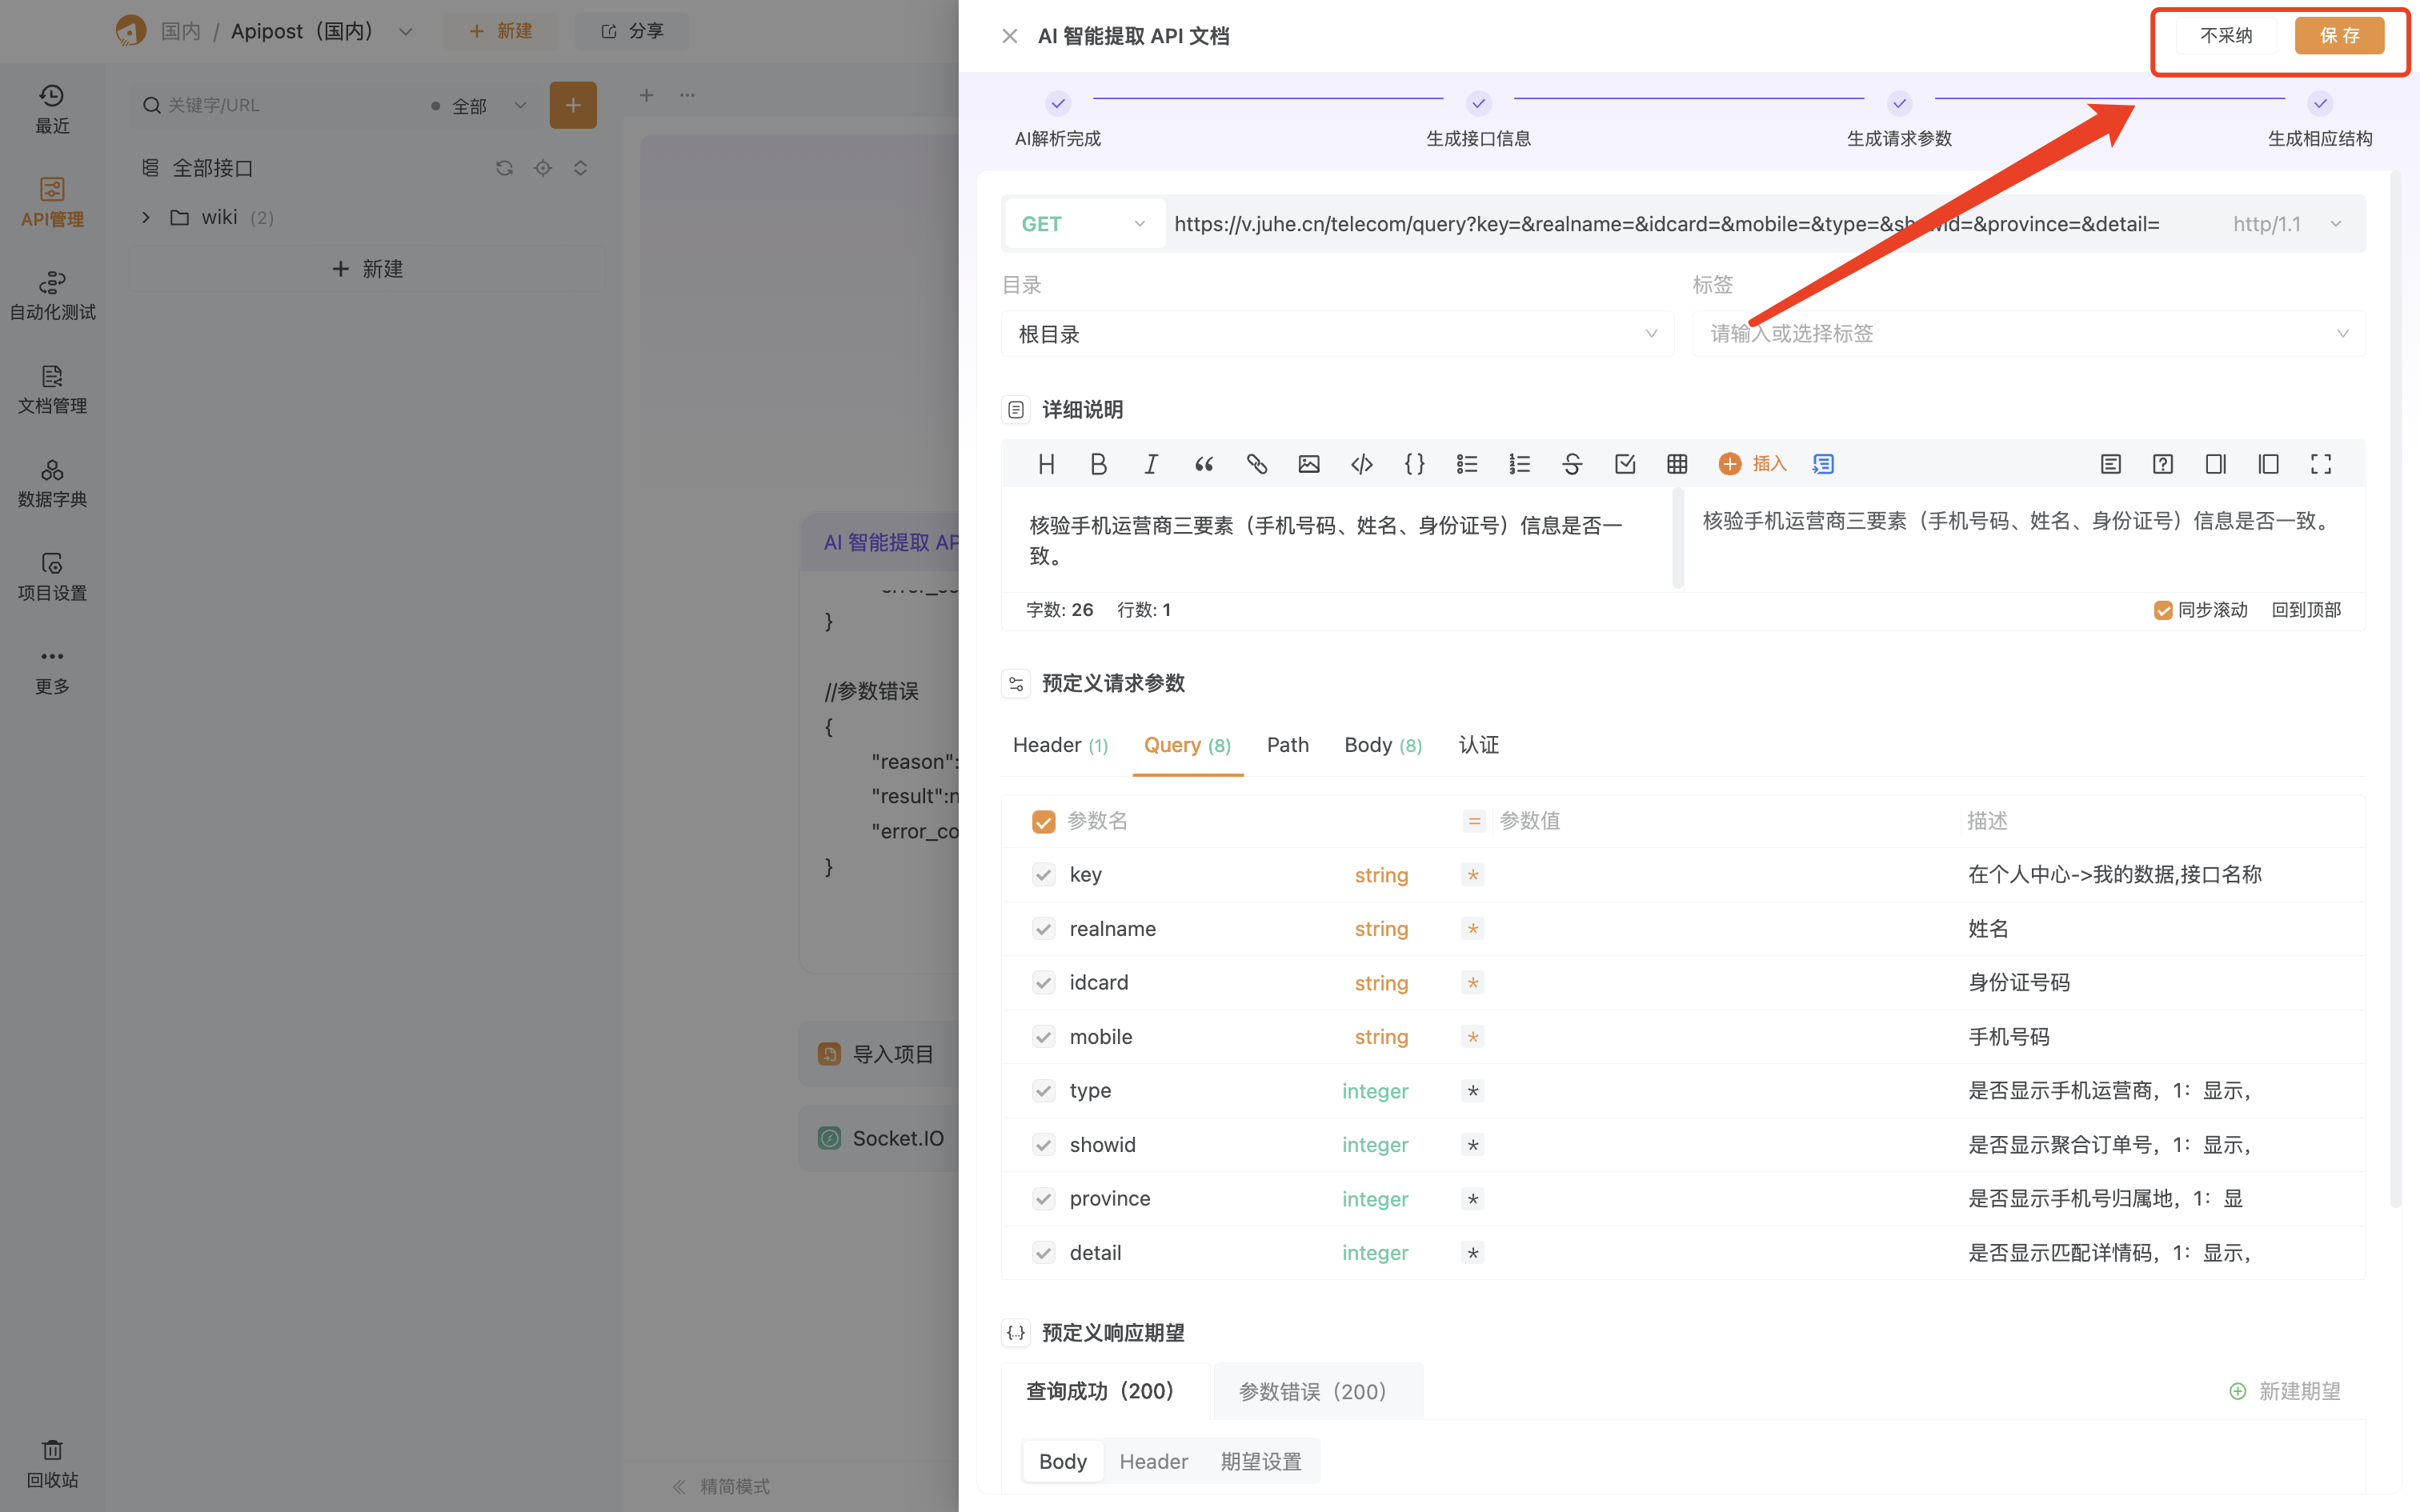
Task: Expand the editor to fullscreen view
Action: tap(2321, 463)
